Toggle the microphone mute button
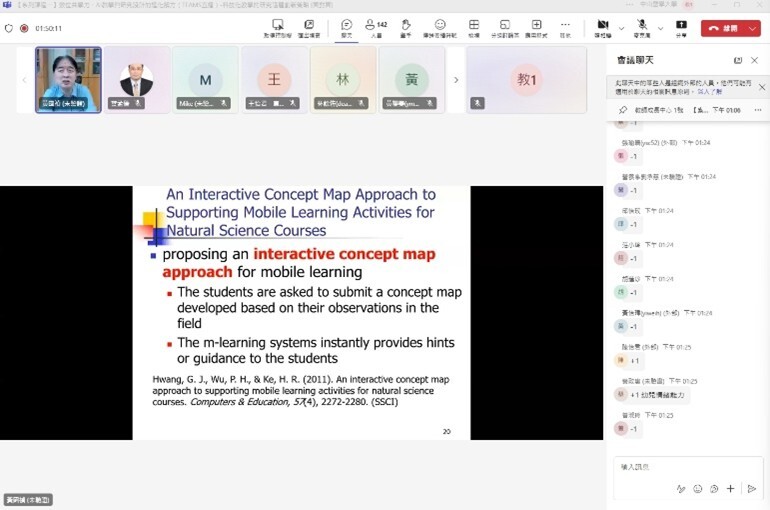770x510 pixels. (640, 27)
